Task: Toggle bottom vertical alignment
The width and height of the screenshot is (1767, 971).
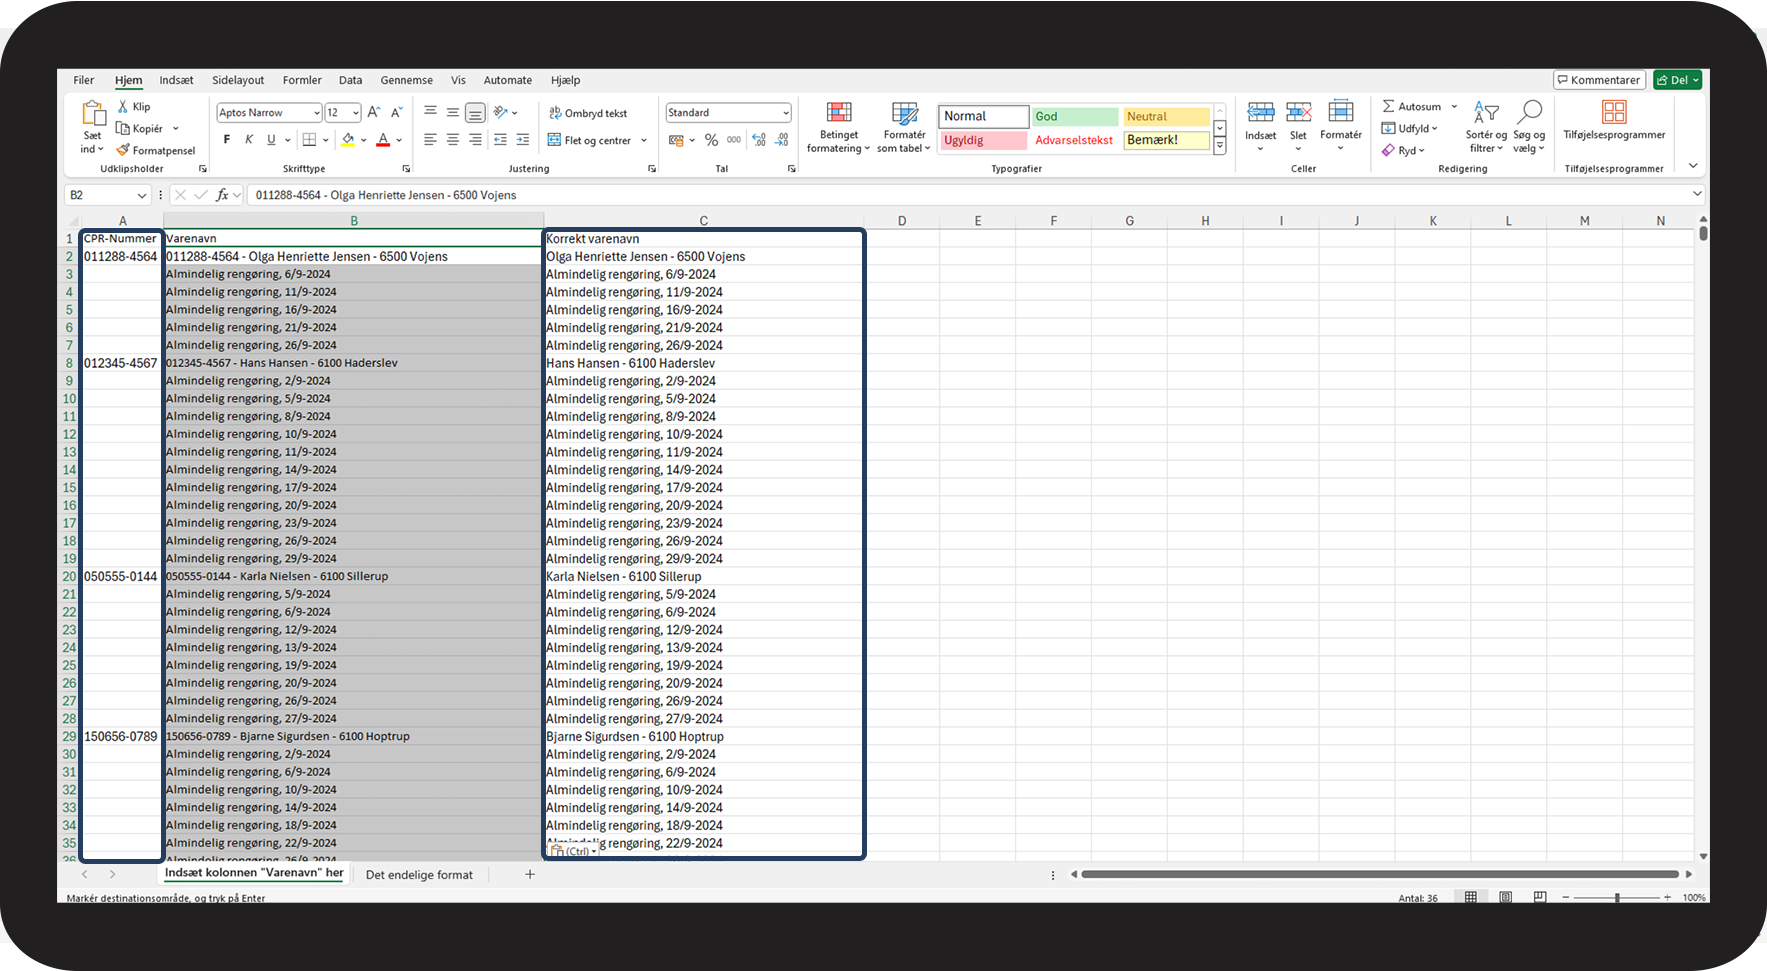Action: (x=475, y=113)
